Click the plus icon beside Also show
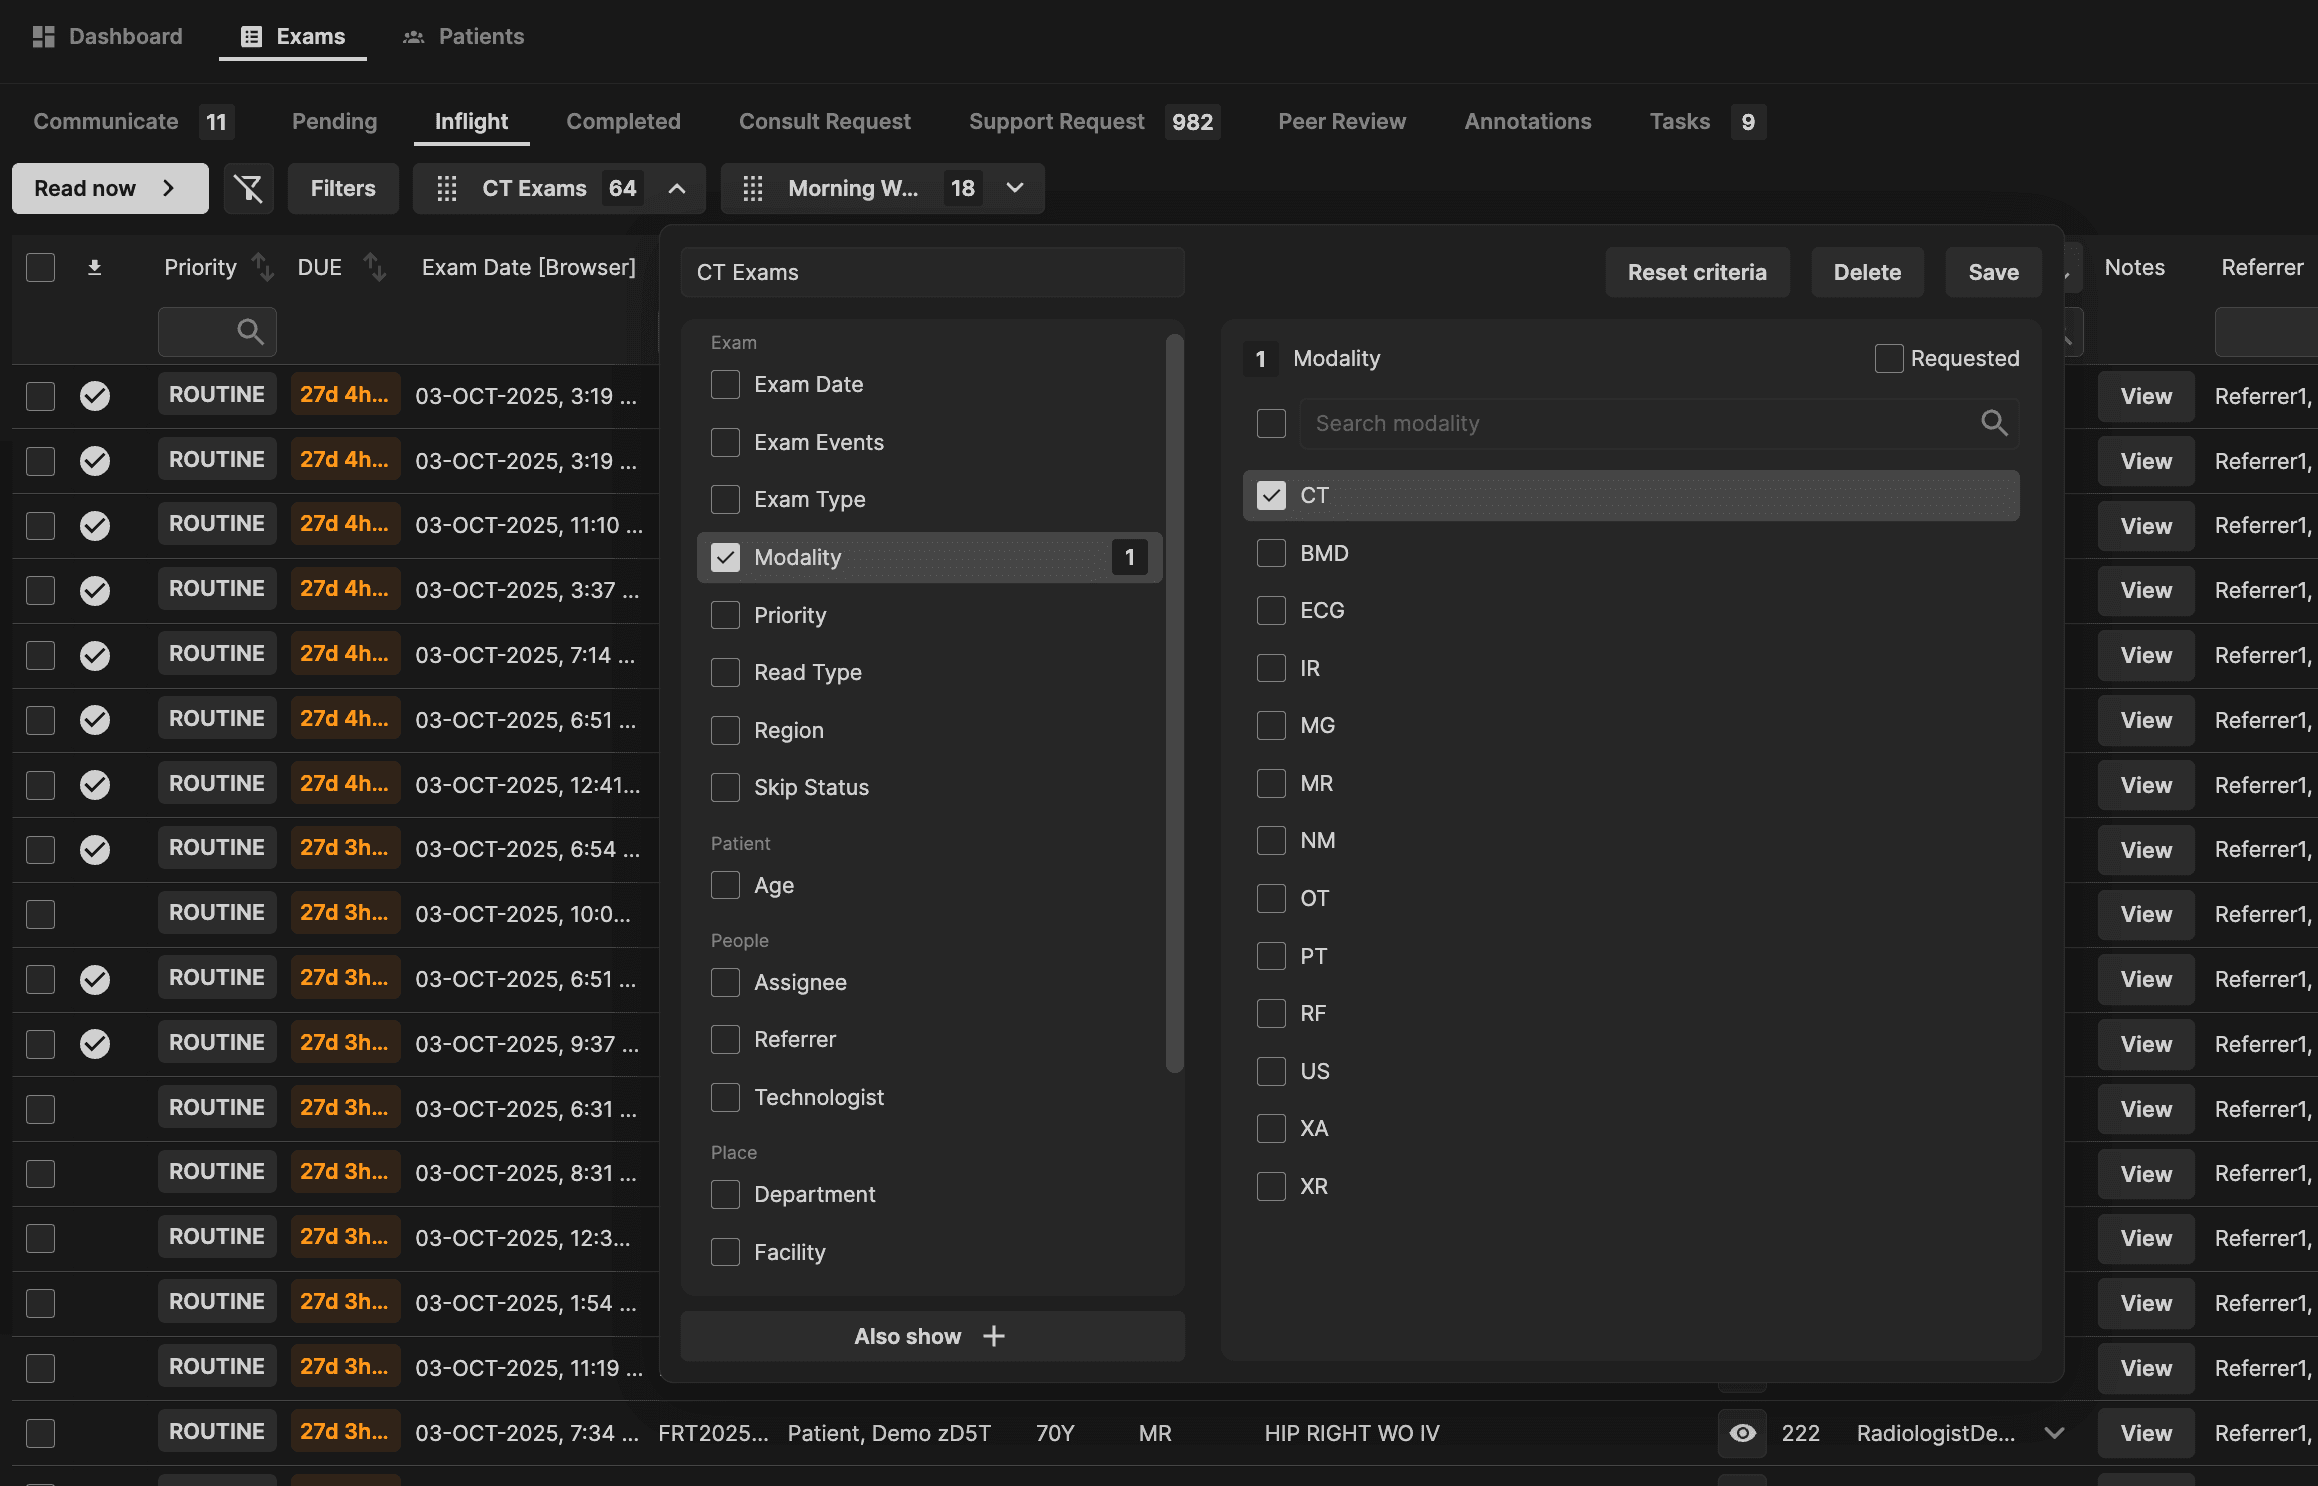2318x1486 pixels. tap(994, 1336)
